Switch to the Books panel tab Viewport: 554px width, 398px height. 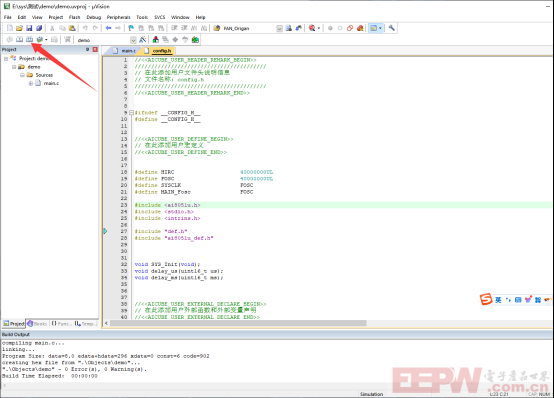coord(37,323)
